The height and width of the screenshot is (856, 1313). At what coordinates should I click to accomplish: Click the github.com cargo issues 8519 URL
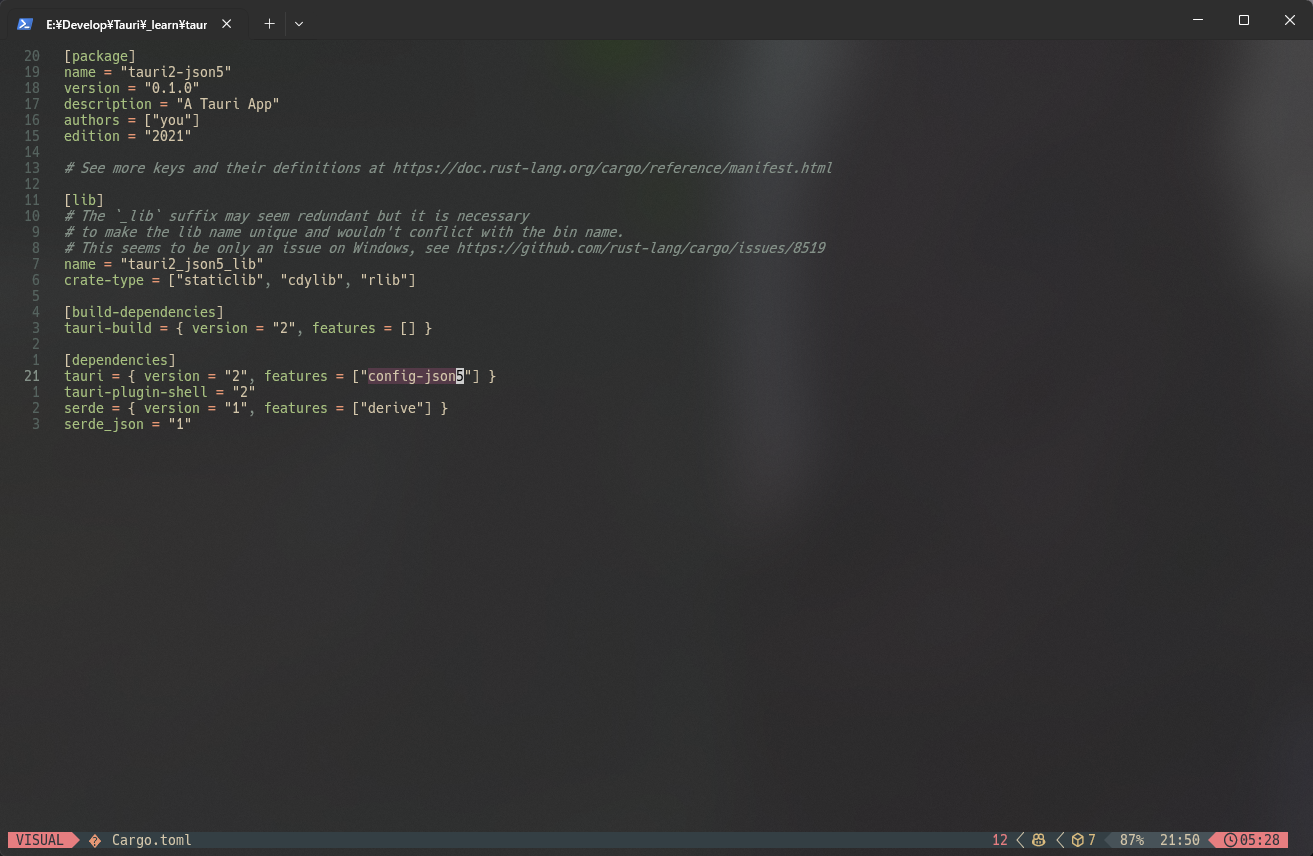[641, 248]
